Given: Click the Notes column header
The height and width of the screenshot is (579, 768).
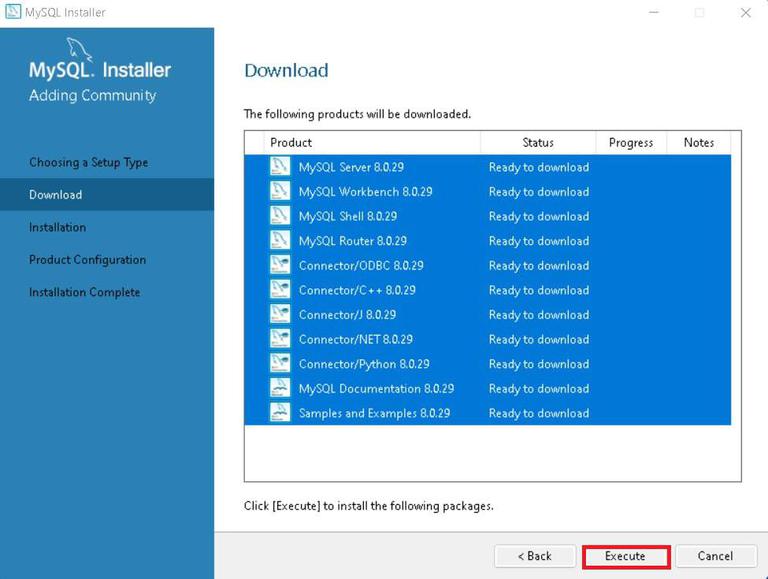Looking at the screenshot, I should [698, 143].
